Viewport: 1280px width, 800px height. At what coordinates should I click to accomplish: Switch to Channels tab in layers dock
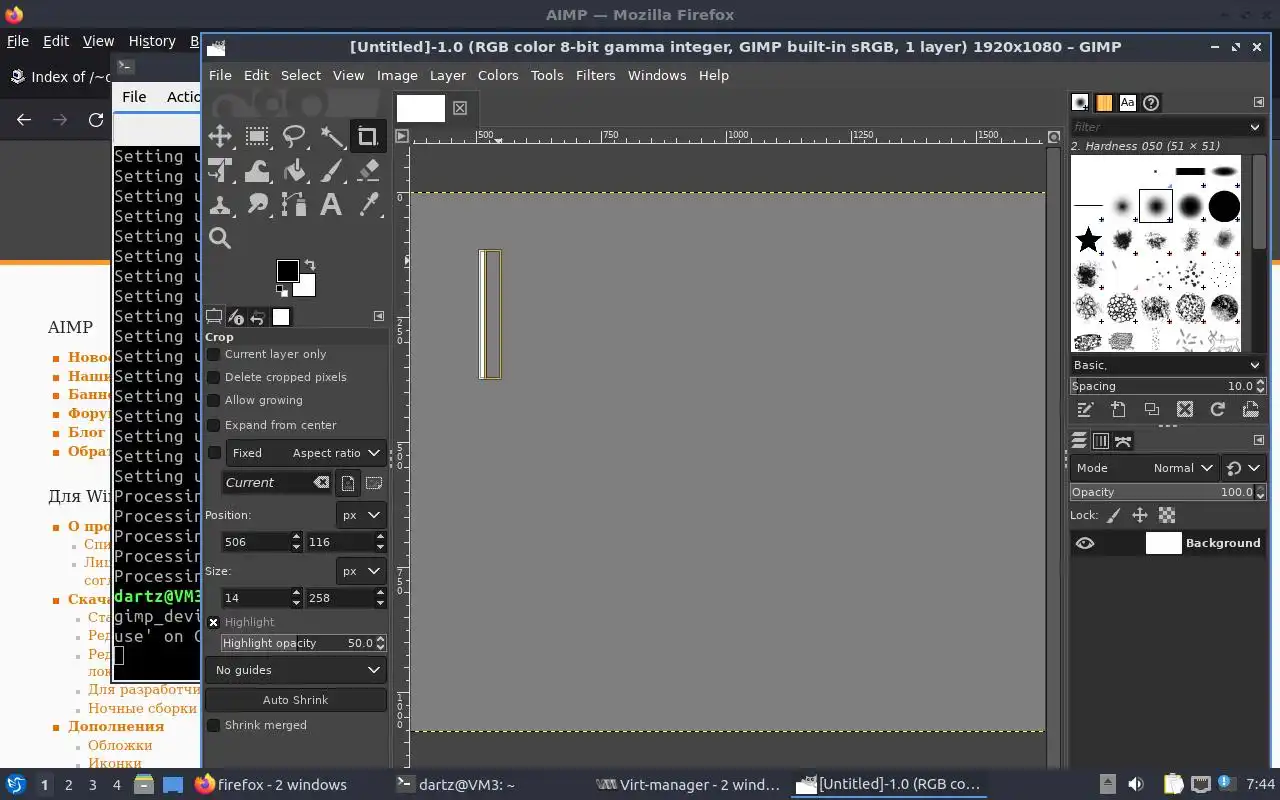click(1101, 441)
